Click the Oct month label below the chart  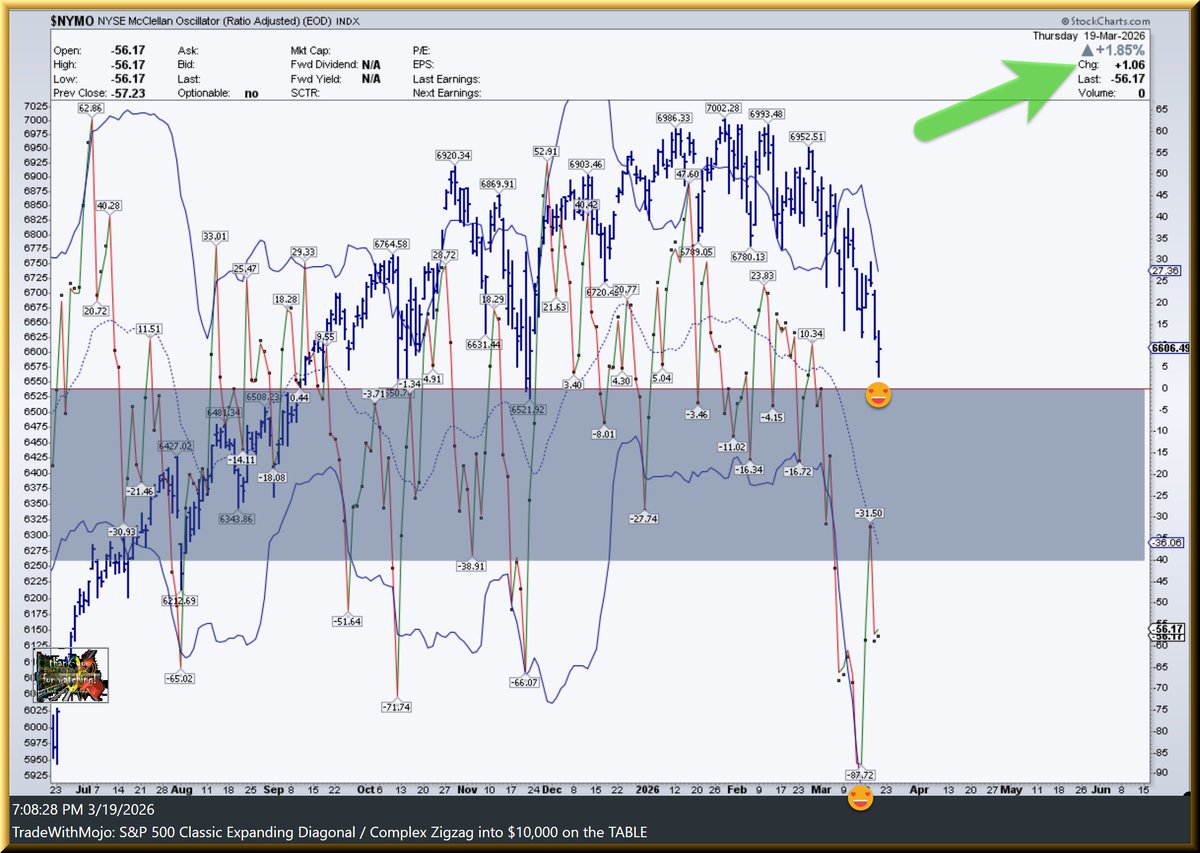pyautogui.click(x=366, y=790)
